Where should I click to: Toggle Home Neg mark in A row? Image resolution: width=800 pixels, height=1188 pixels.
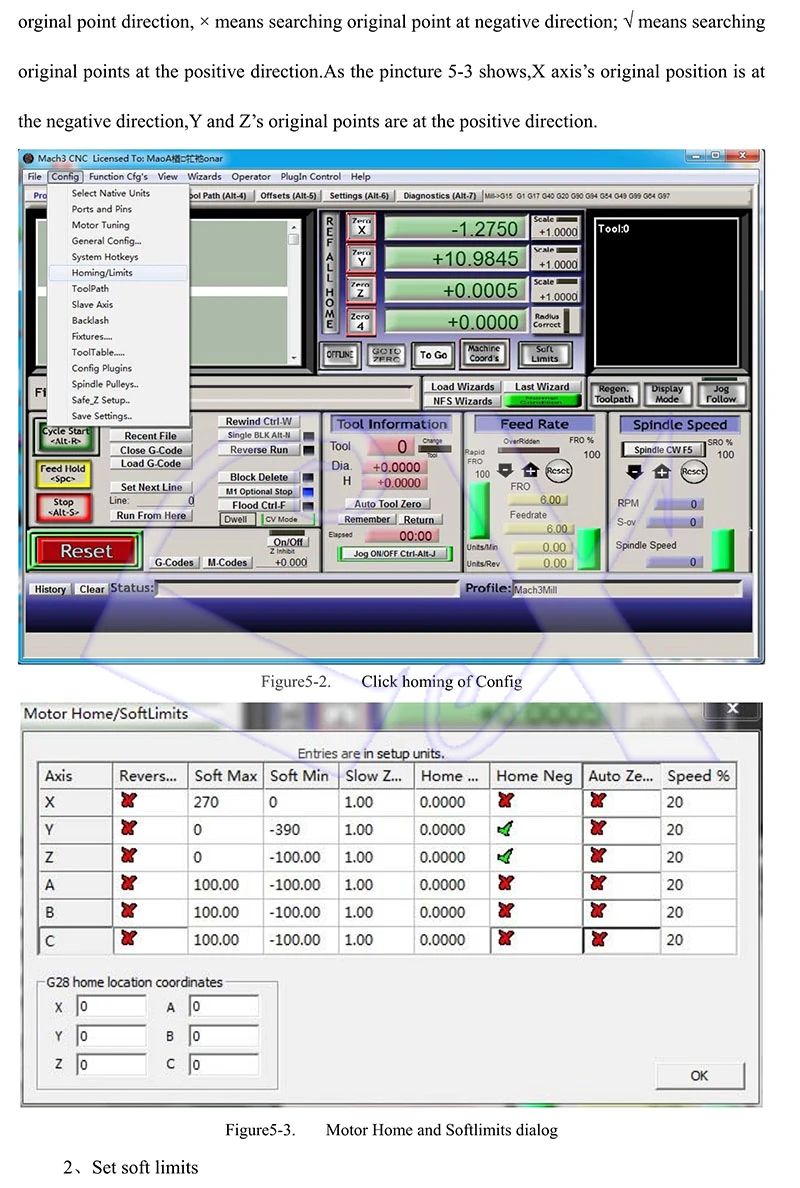(505, 883)
